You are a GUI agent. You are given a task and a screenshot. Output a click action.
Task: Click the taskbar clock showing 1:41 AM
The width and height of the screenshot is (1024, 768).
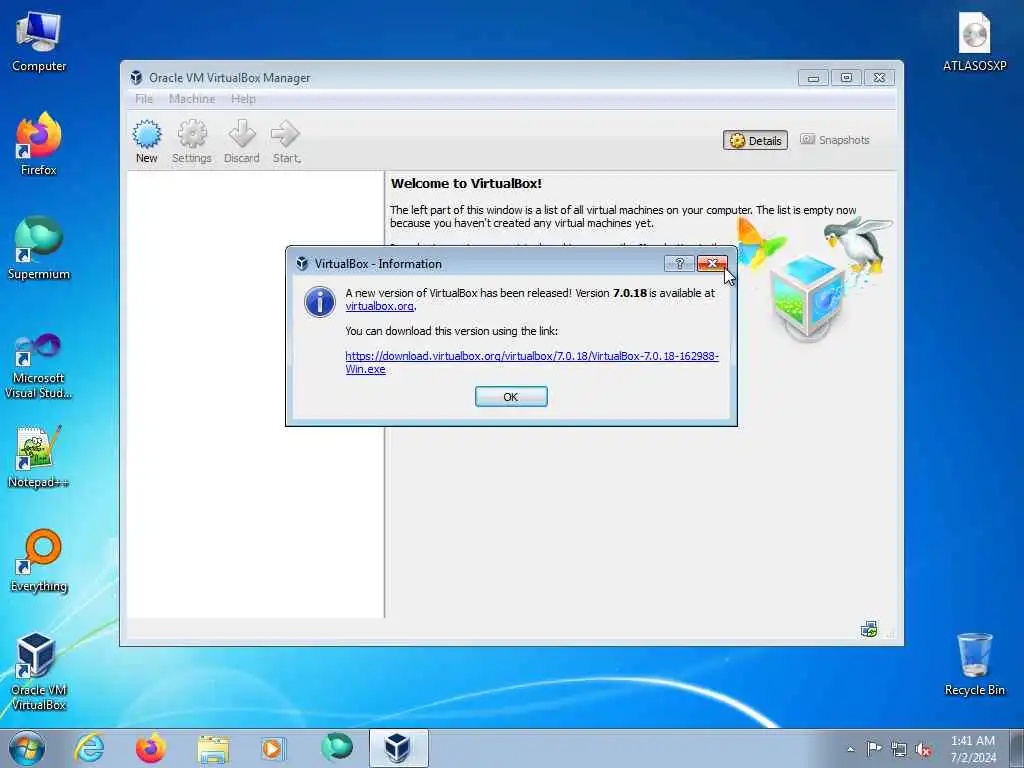click(973, 749)
